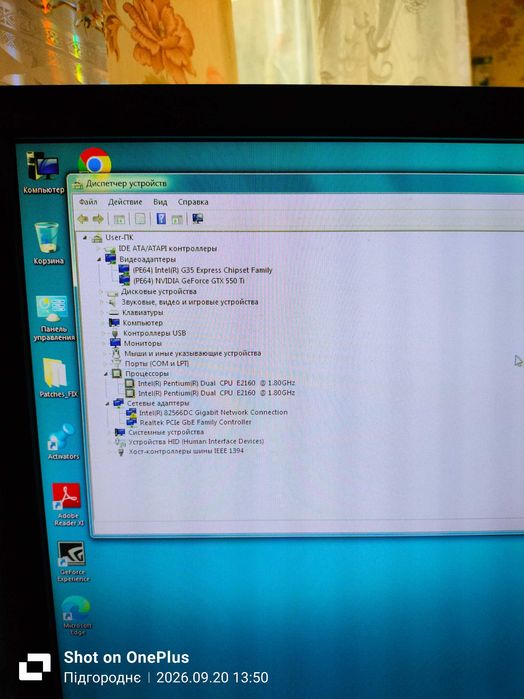The image size is (524, 699).
Task: Select the Дисковые устройства category
Action: point(159,291)
